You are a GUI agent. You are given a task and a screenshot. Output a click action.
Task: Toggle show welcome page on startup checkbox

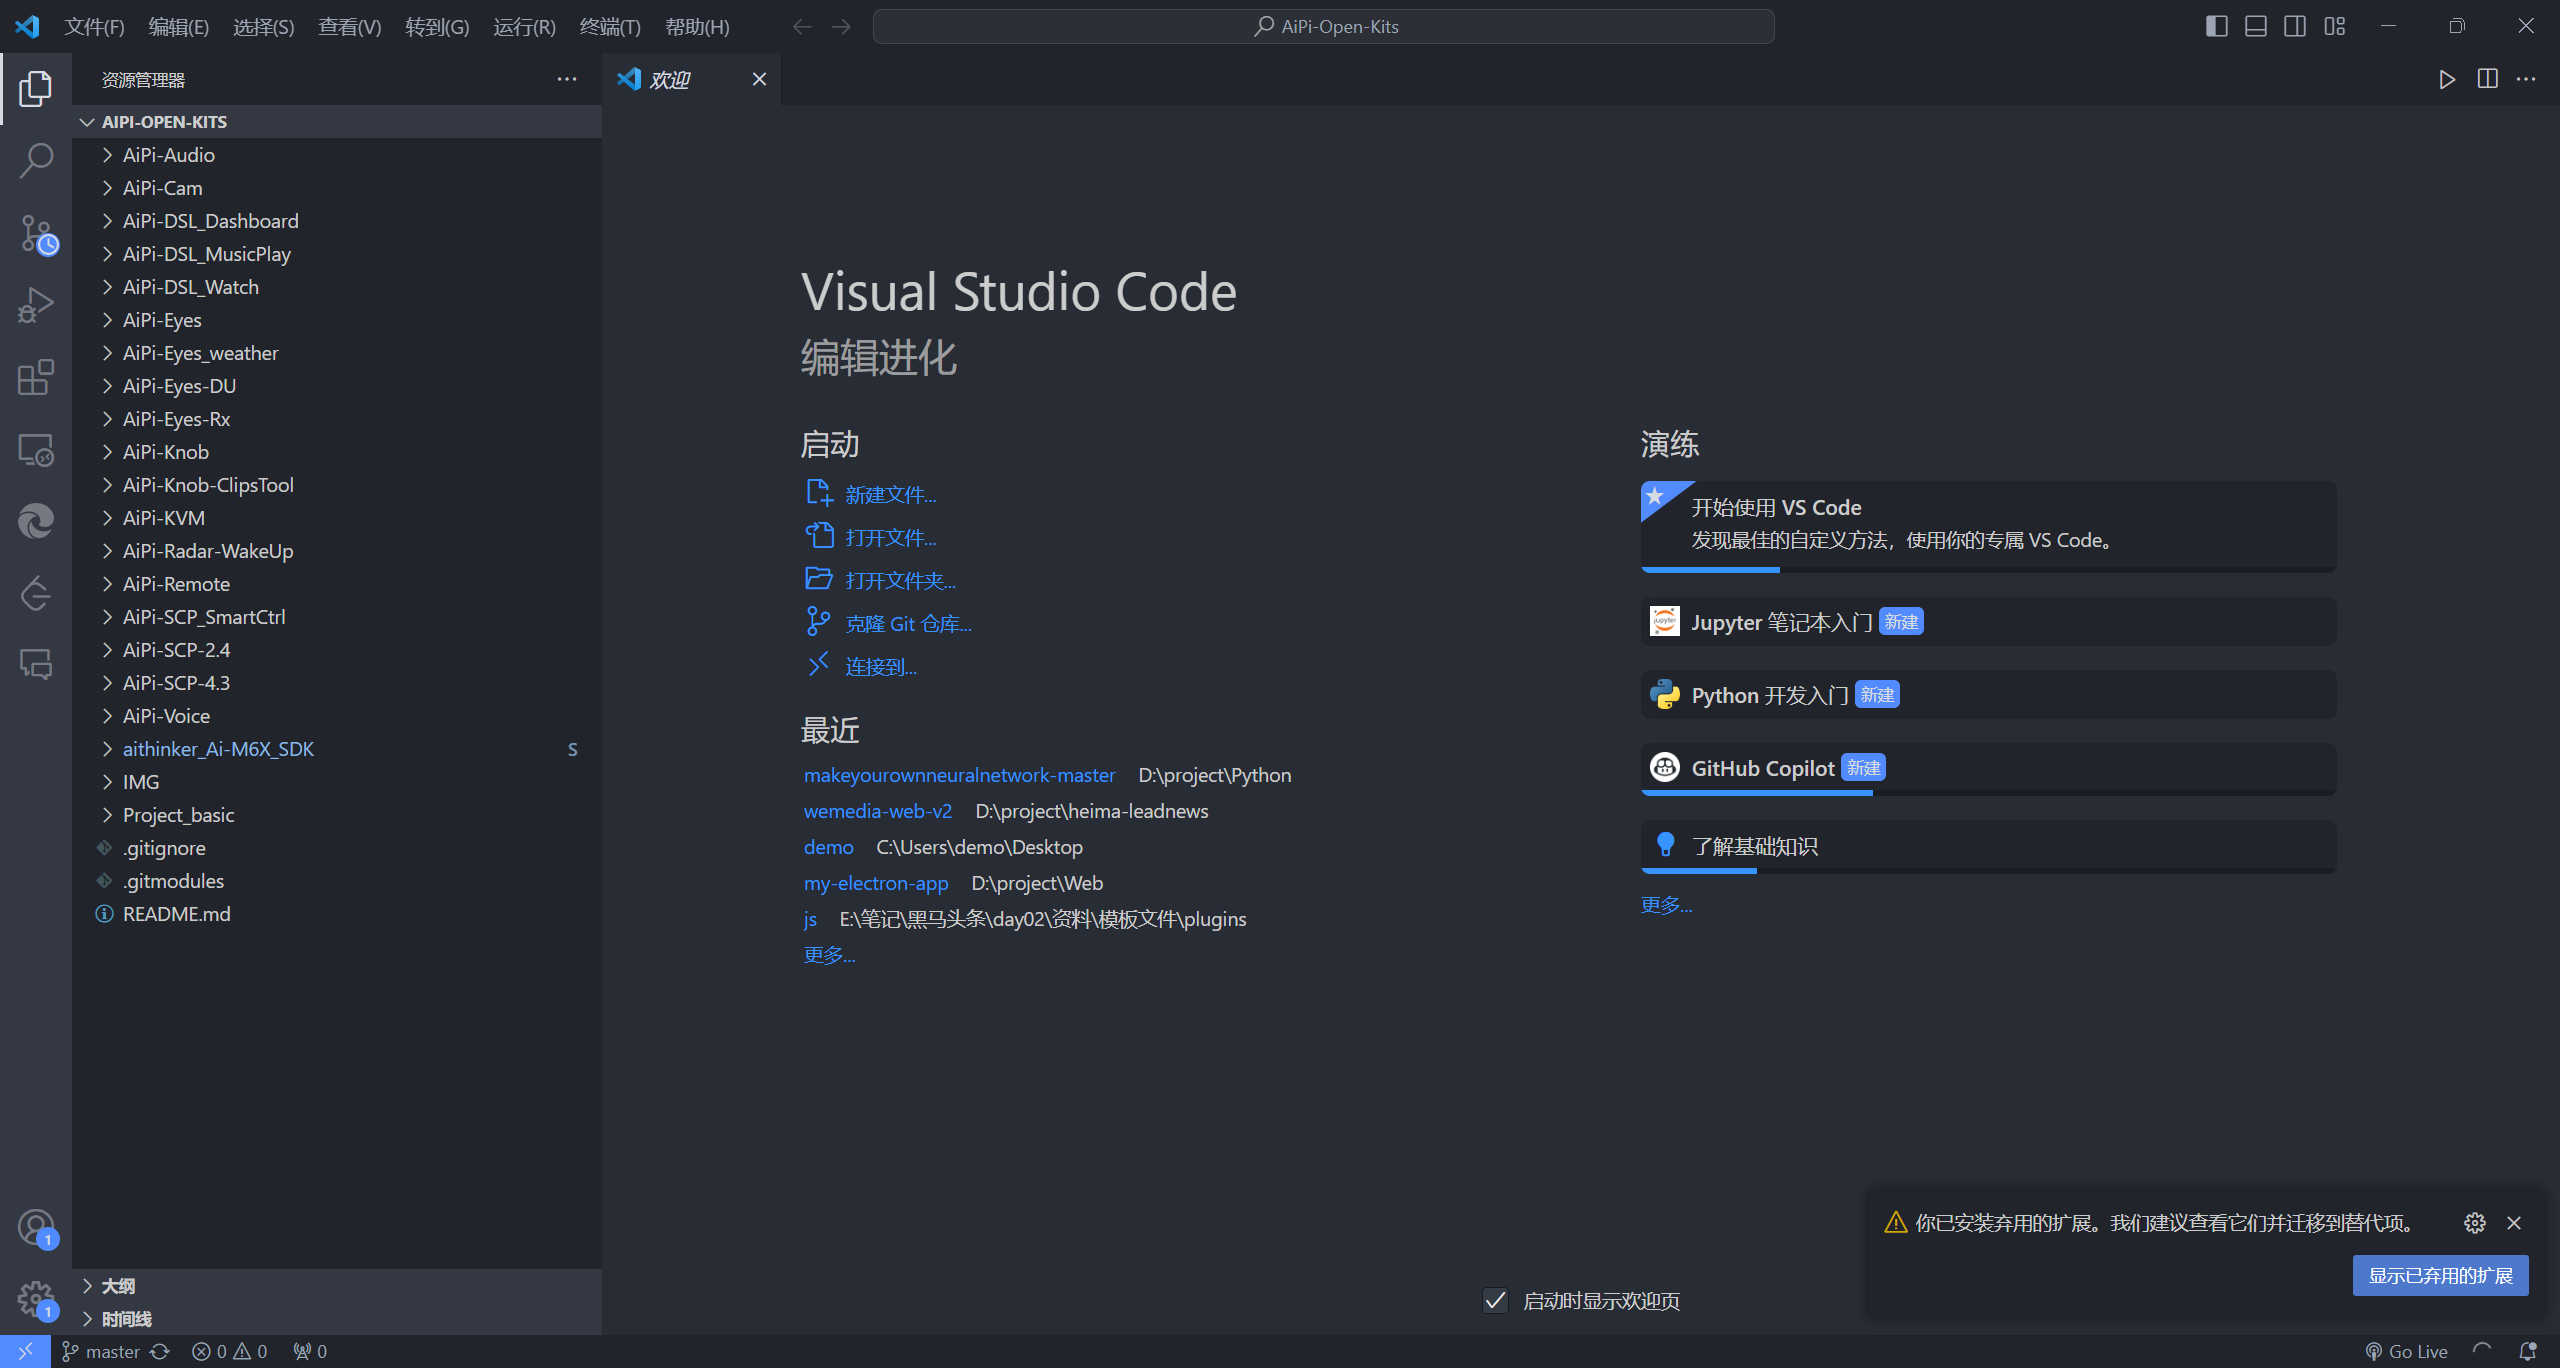click(x=1495, y=1301)
